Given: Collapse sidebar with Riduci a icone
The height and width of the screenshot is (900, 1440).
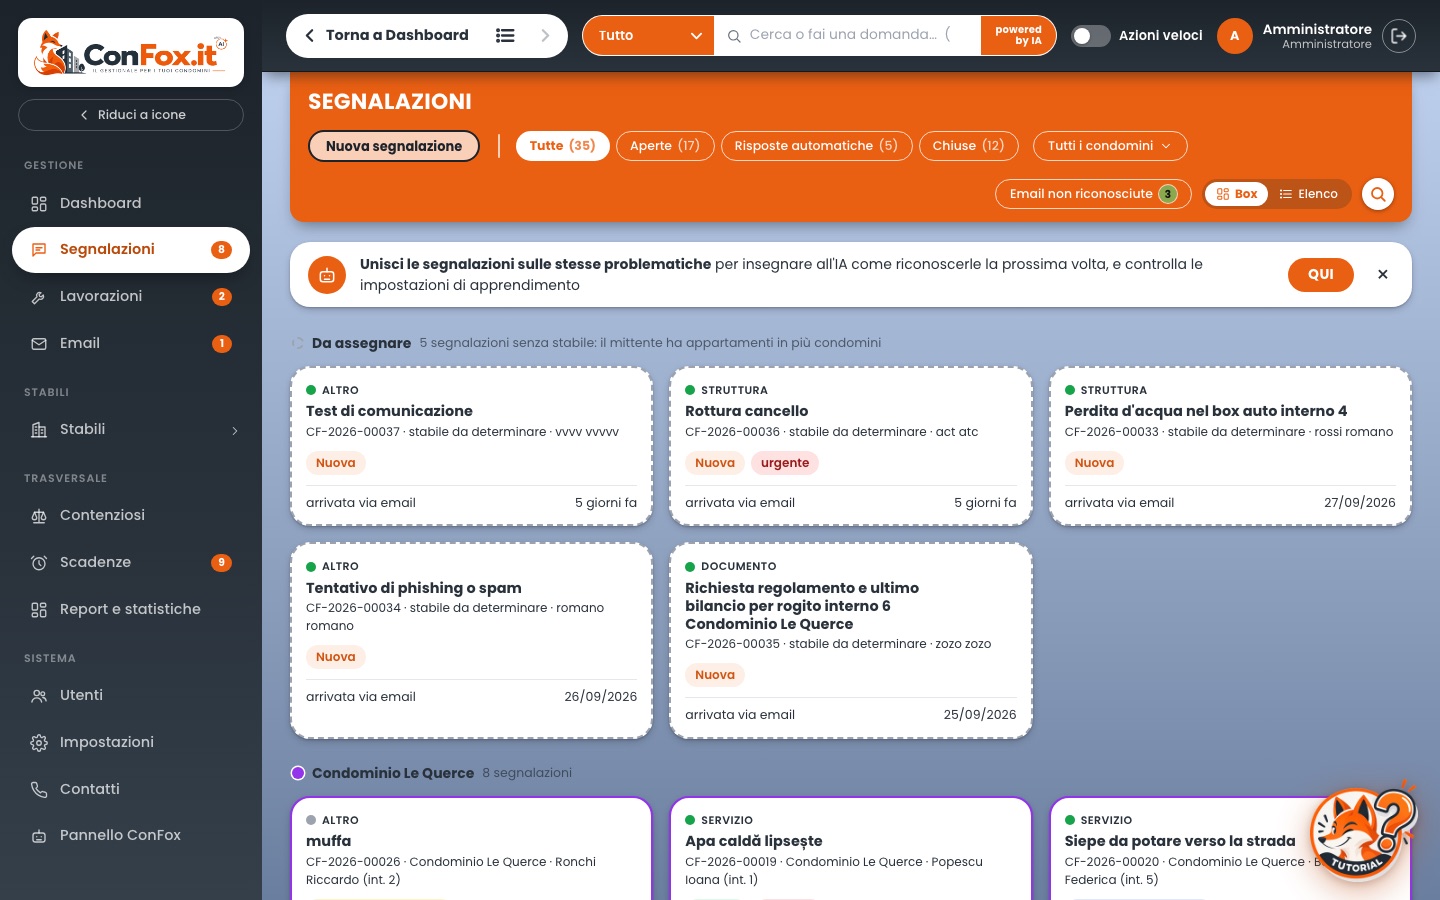Looking at the screenshot, I should (131, 115).
